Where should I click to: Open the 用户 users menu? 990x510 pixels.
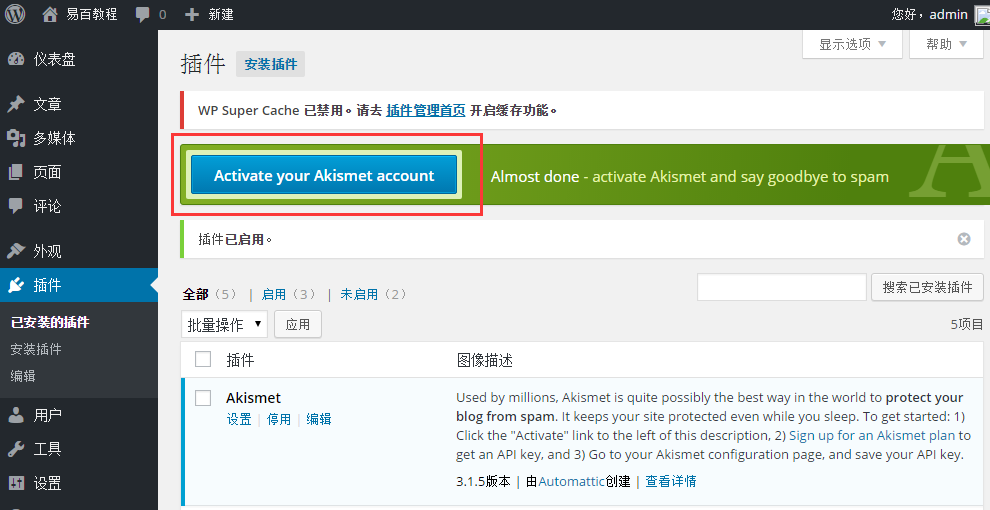79,415
